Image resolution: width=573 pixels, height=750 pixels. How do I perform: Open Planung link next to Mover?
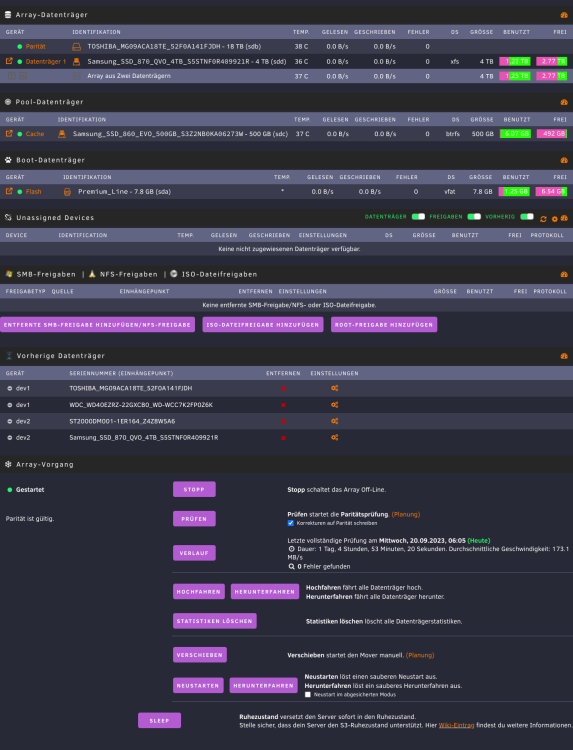coord(420,655)
